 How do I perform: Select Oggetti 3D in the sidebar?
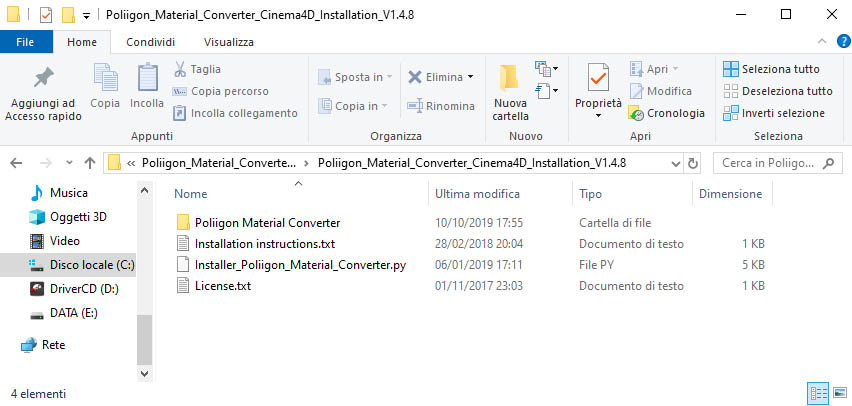tap(68, 217)
